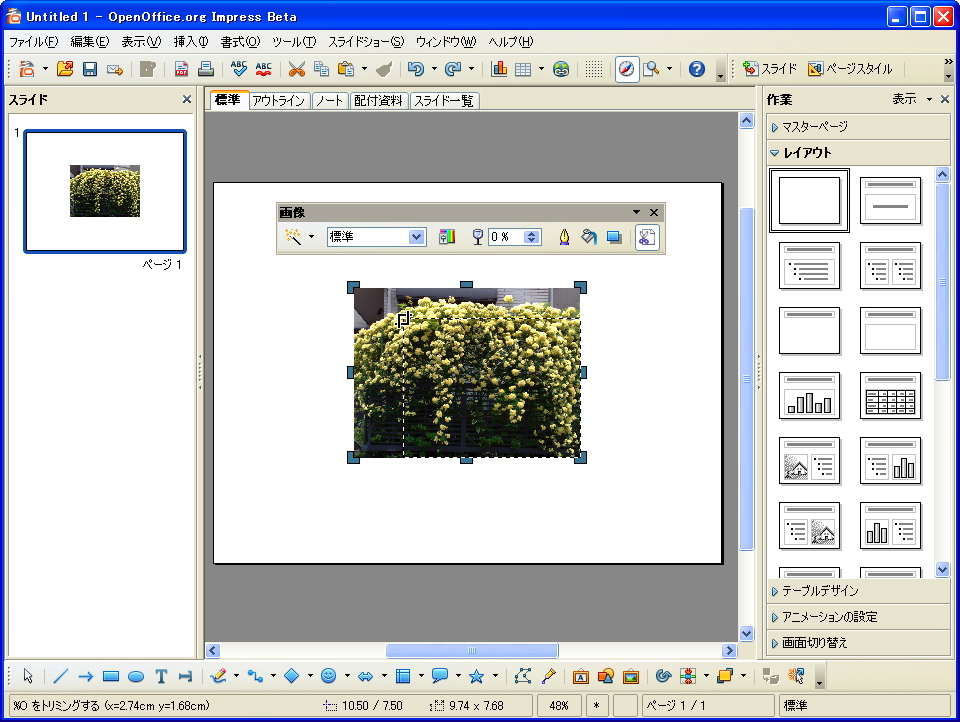The image size is (960, 722).
Task: Click the Color RGB adjustment icon
Action: [x=447, y=237]
